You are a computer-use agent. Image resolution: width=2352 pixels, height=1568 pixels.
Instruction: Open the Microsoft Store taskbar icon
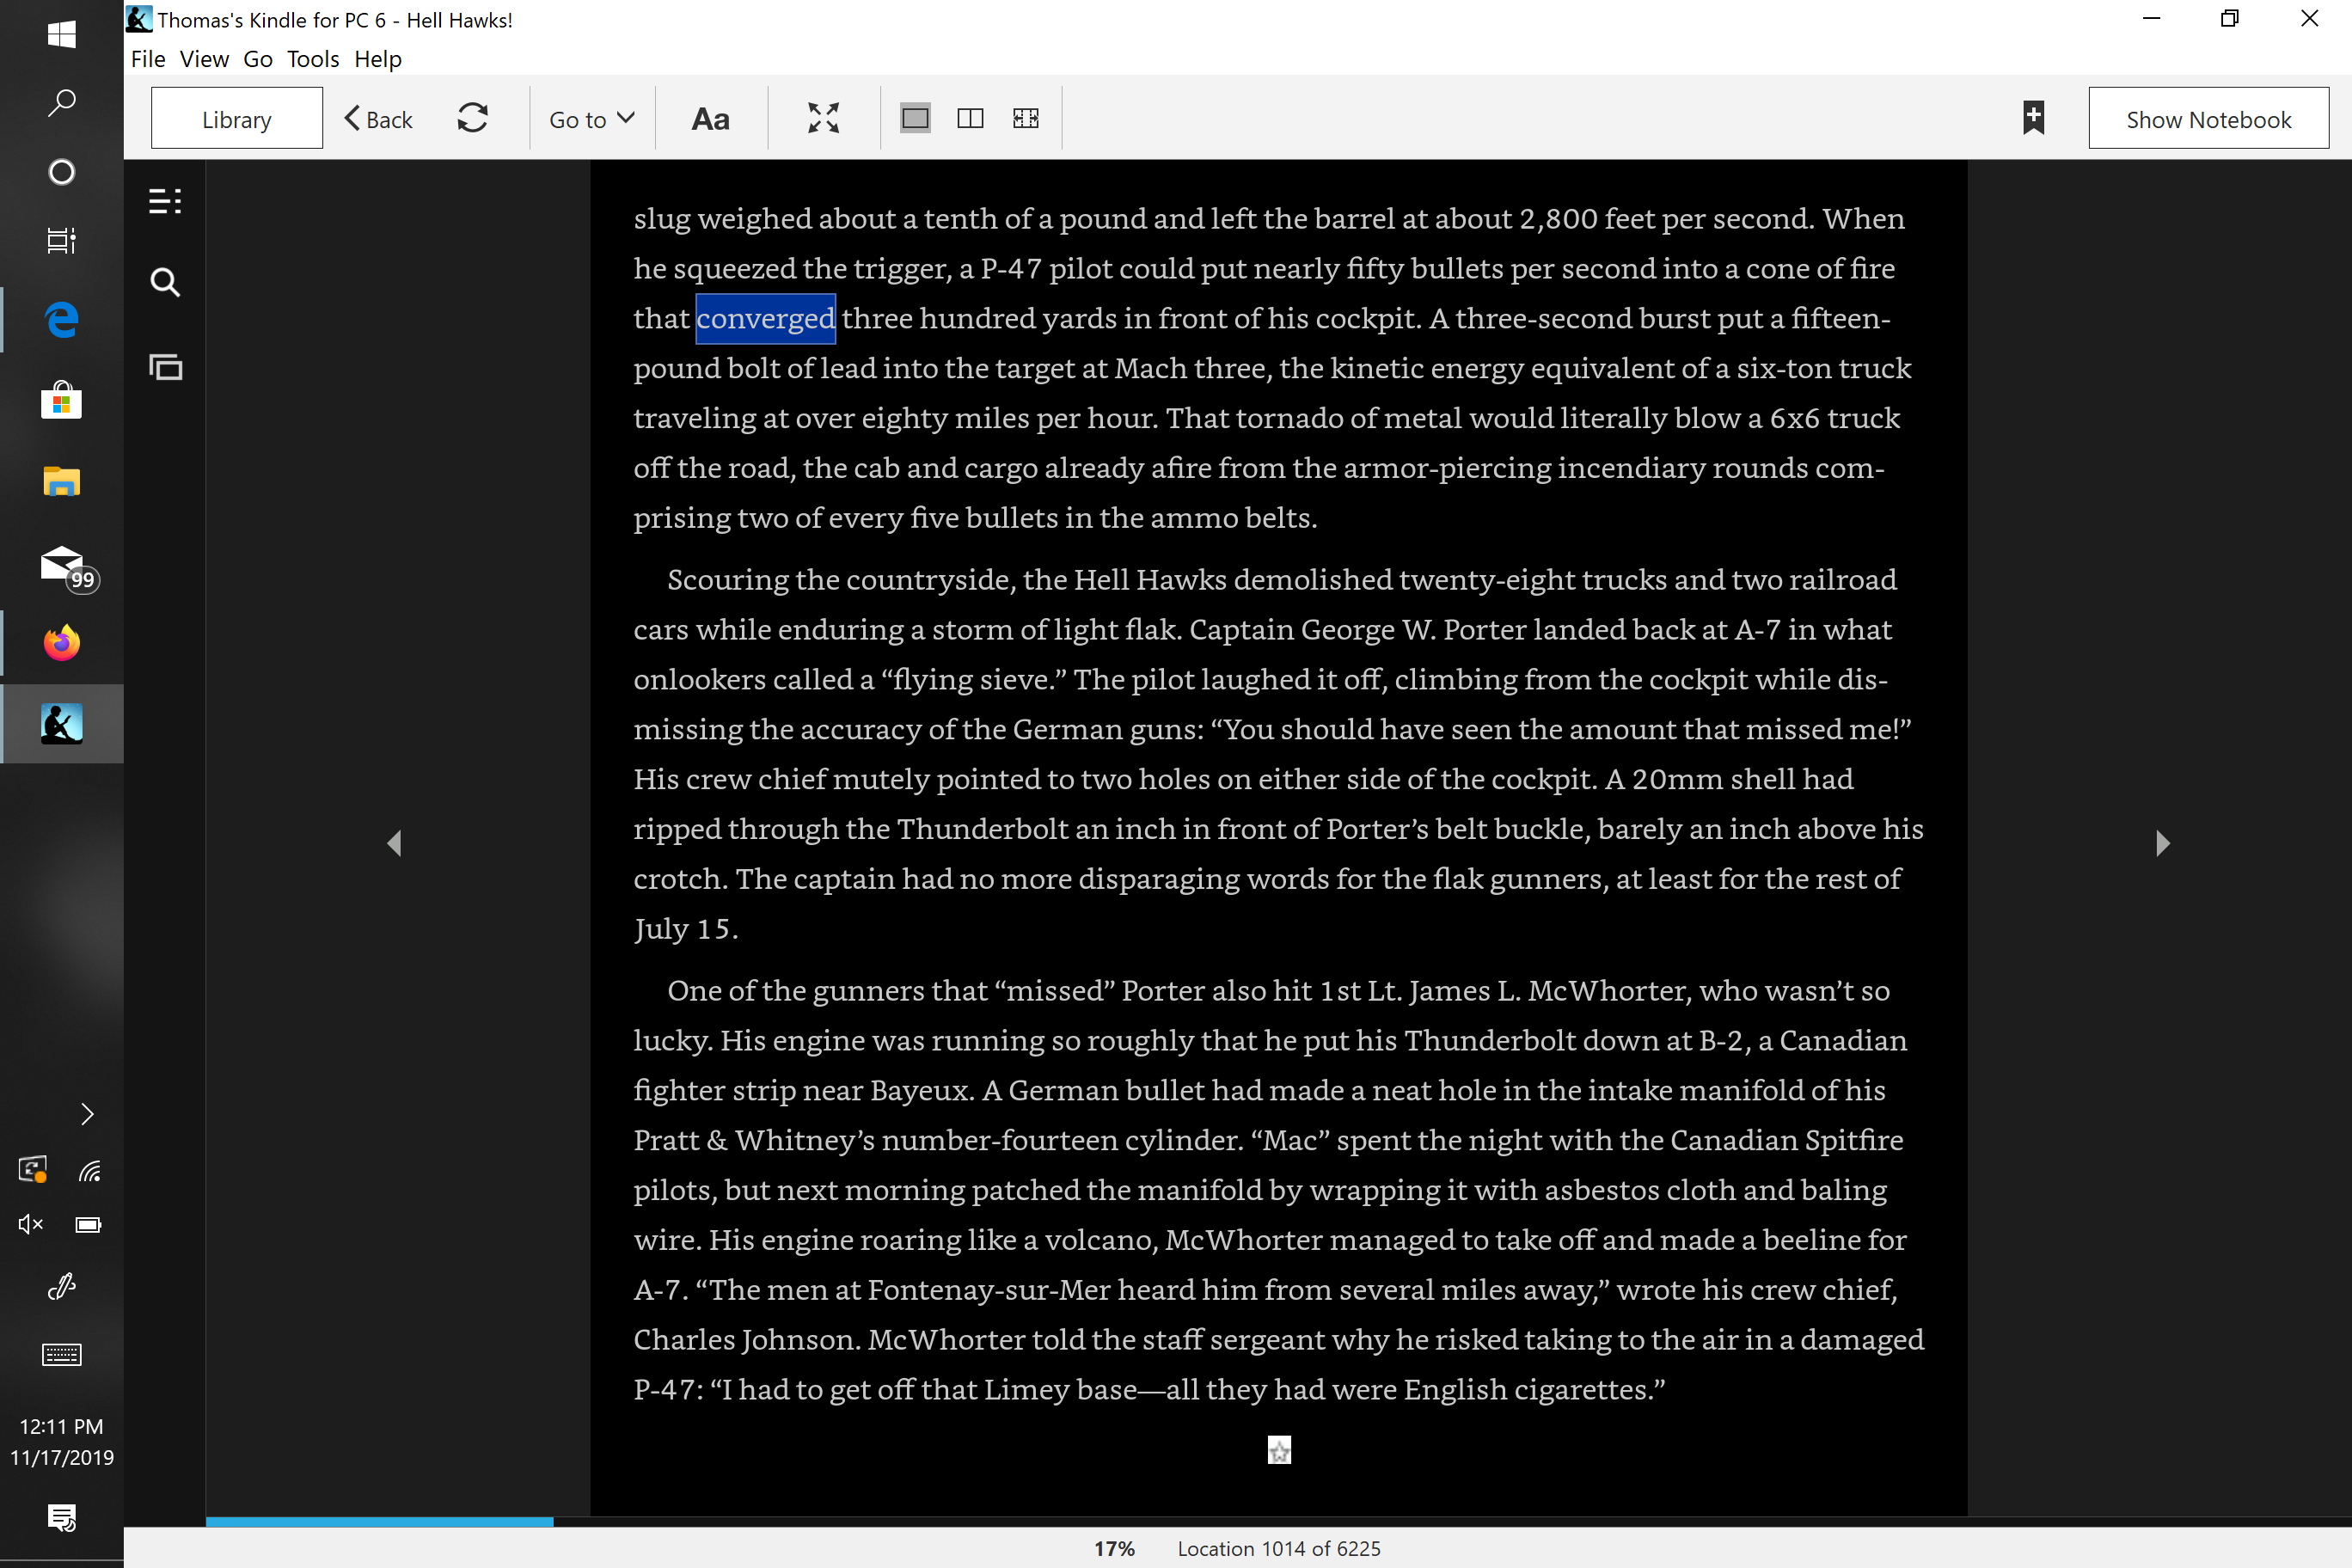[61, 401]
